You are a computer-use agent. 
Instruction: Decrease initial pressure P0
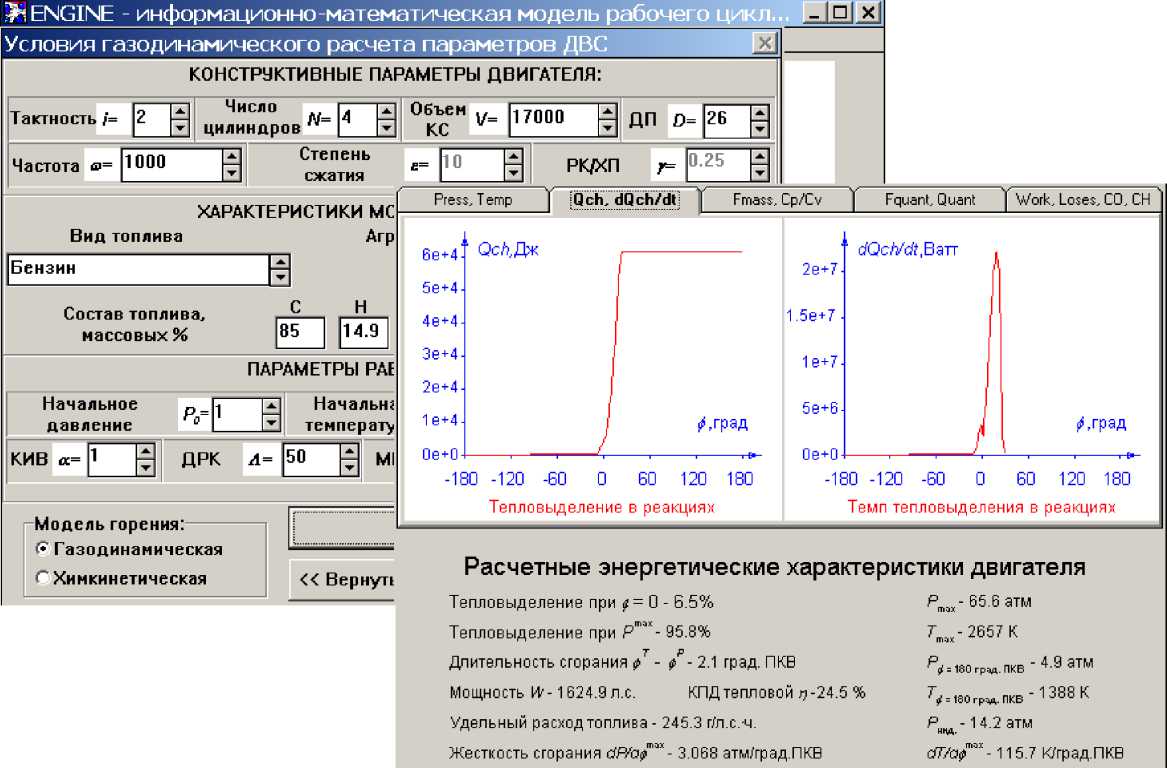[x=271, y=423]
